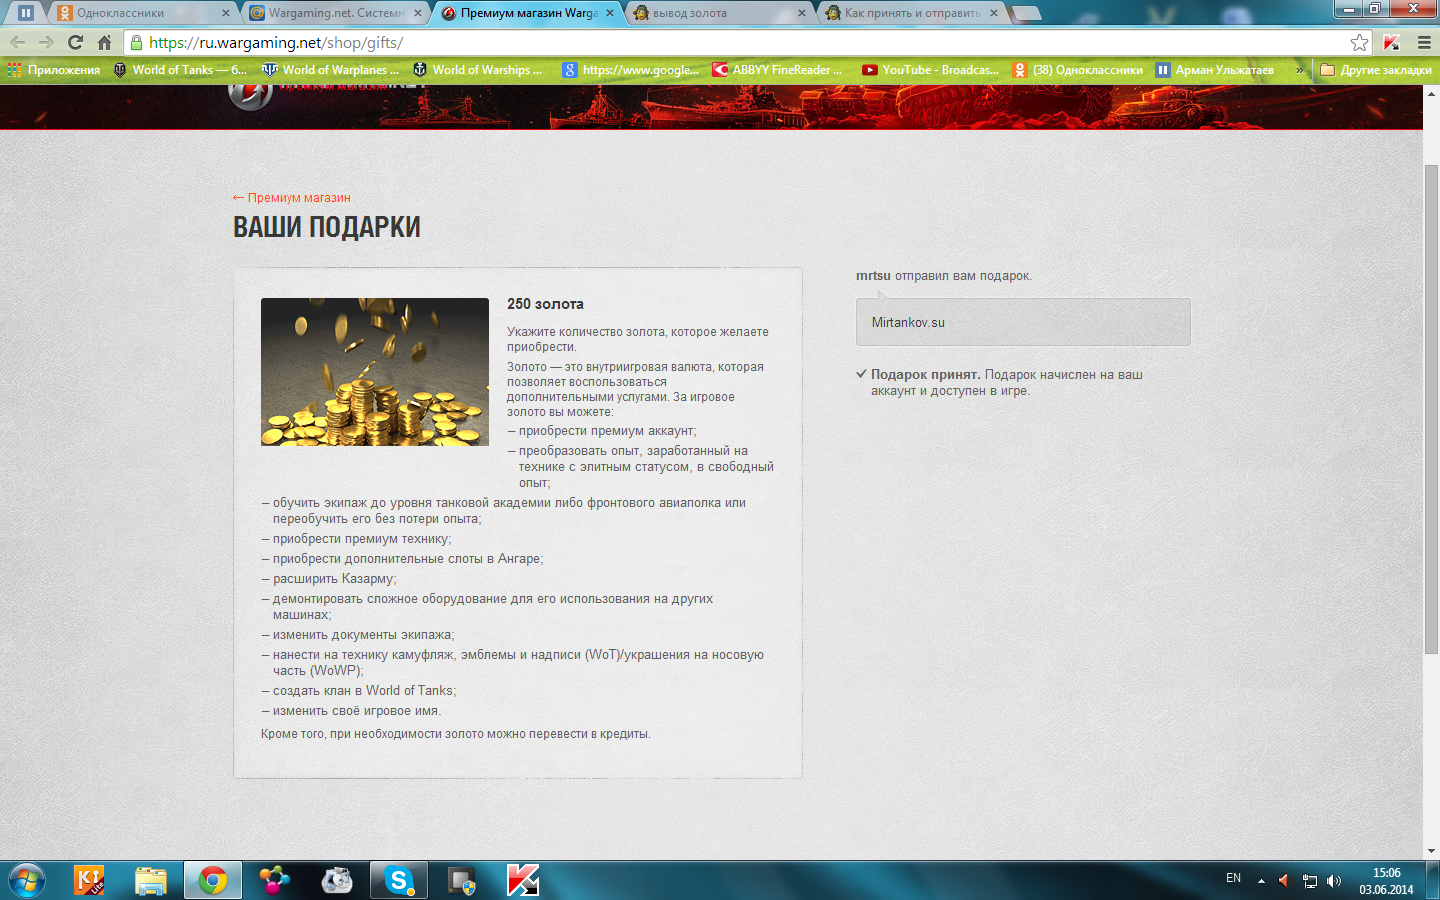Open Арман Улькатаев bookmark

[x=1215, y=70]
